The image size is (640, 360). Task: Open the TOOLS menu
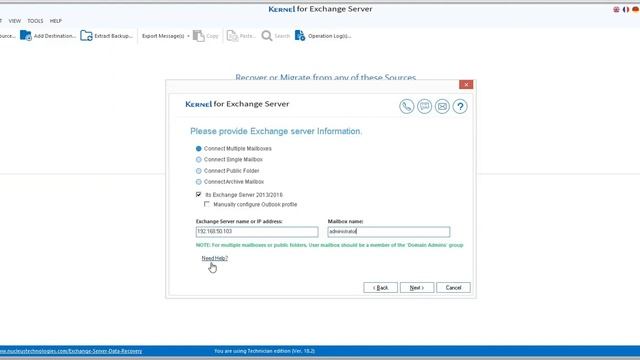click(35, 21)
